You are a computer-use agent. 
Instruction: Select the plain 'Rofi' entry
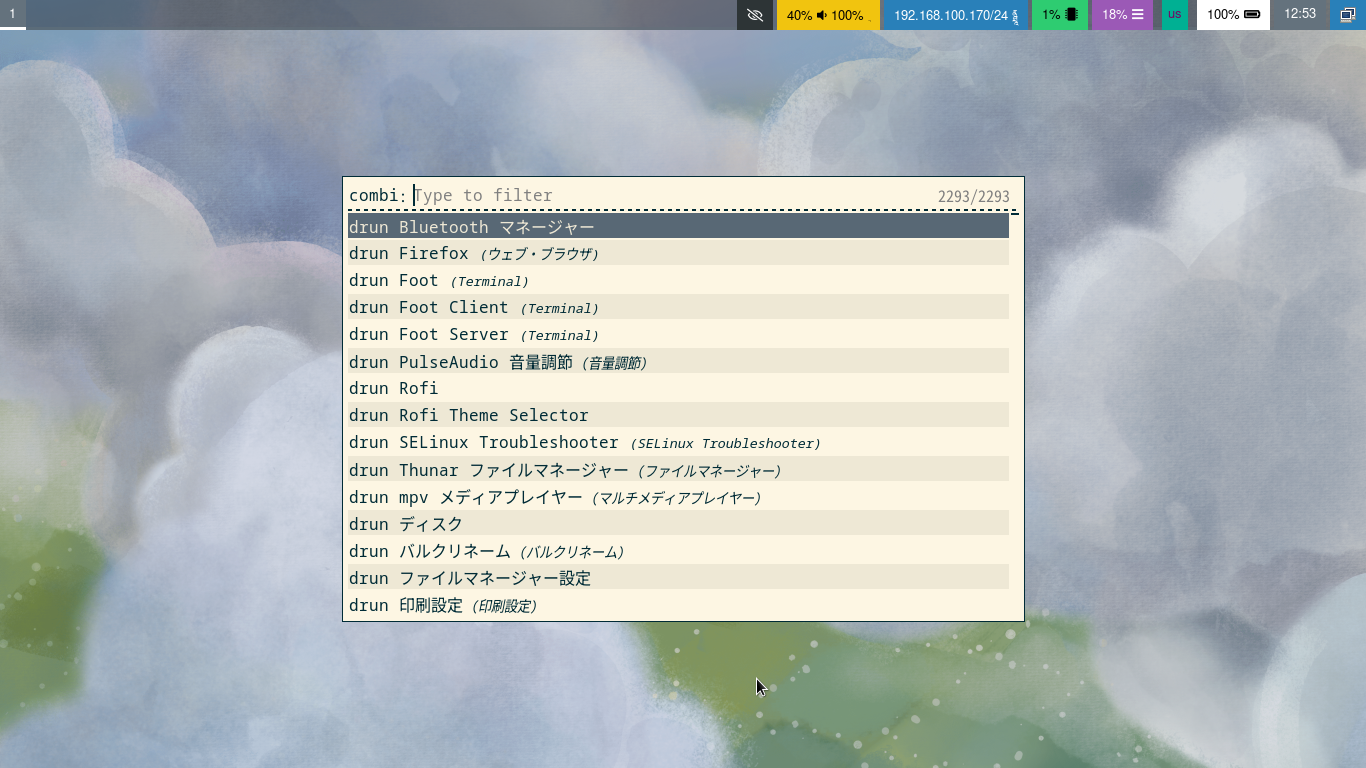678,389
